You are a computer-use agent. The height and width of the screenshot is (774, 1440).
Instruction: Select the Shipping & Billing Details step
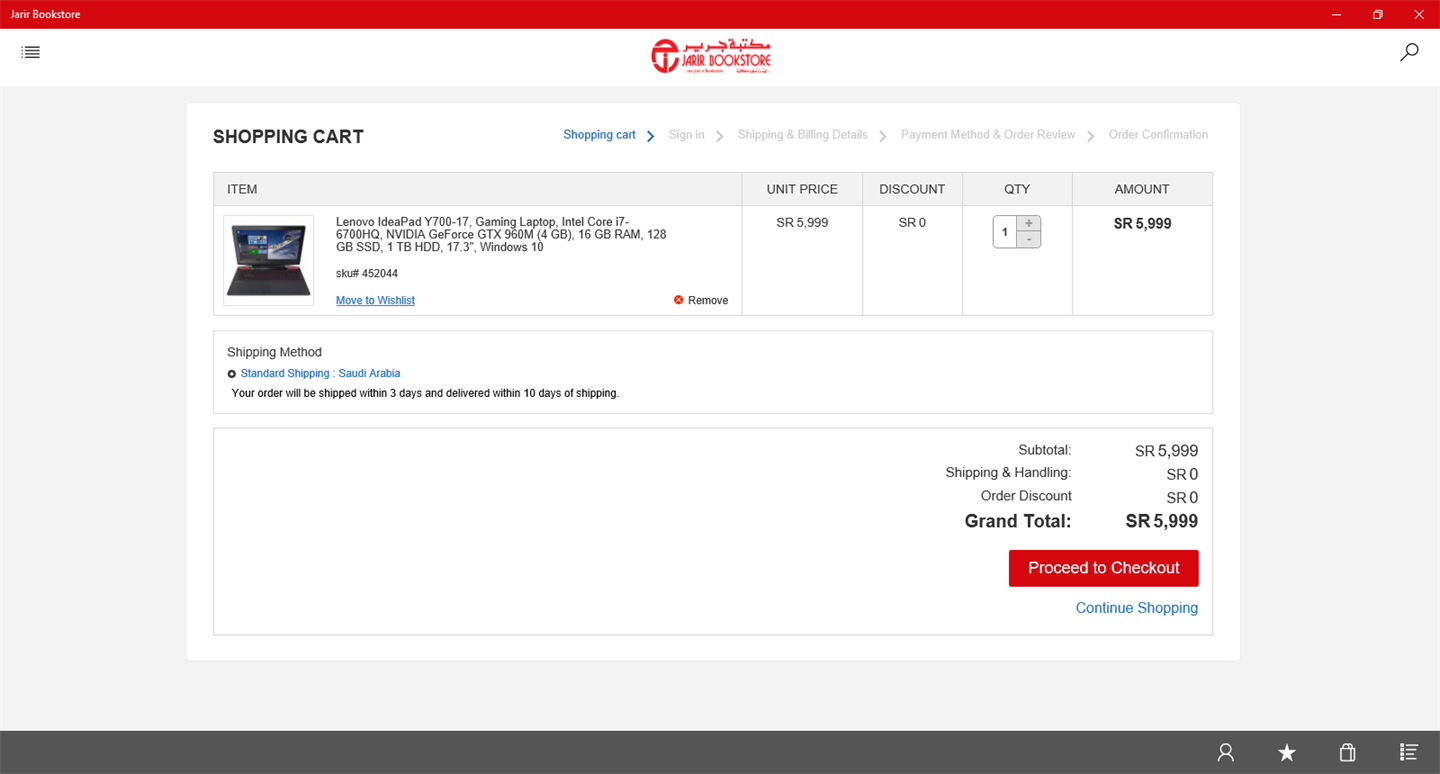[x=803, y=135]
